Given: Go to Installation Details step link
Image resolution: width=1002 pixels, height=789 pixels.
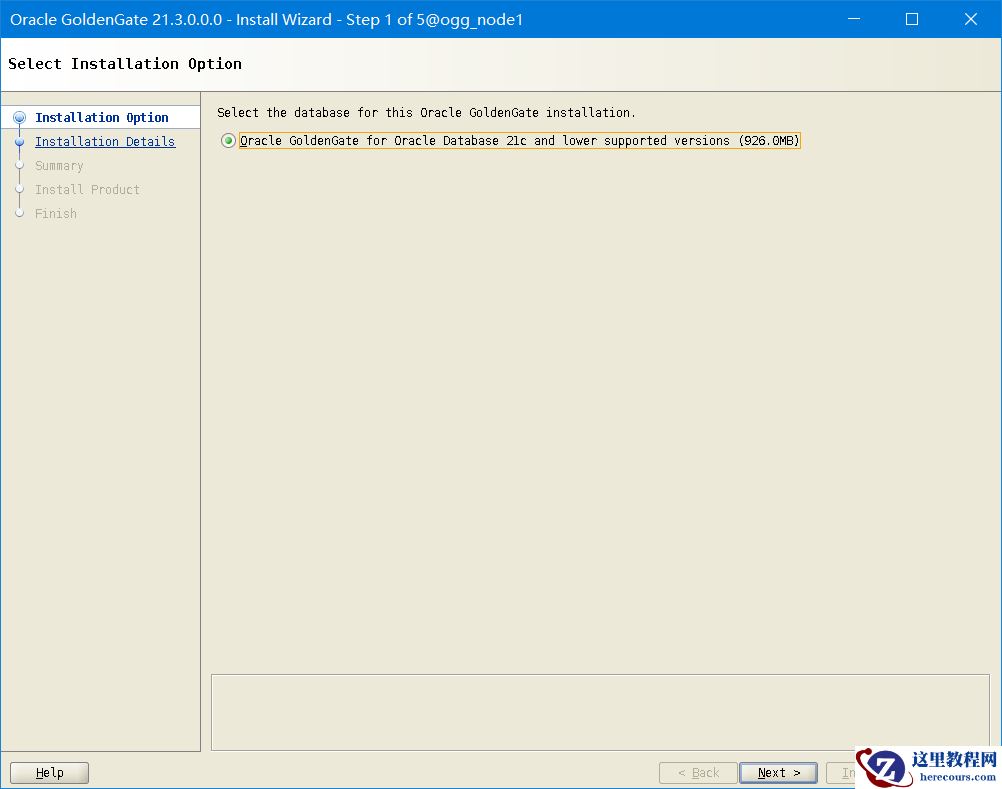Looking at the screenshot, I should click(105, 142).
